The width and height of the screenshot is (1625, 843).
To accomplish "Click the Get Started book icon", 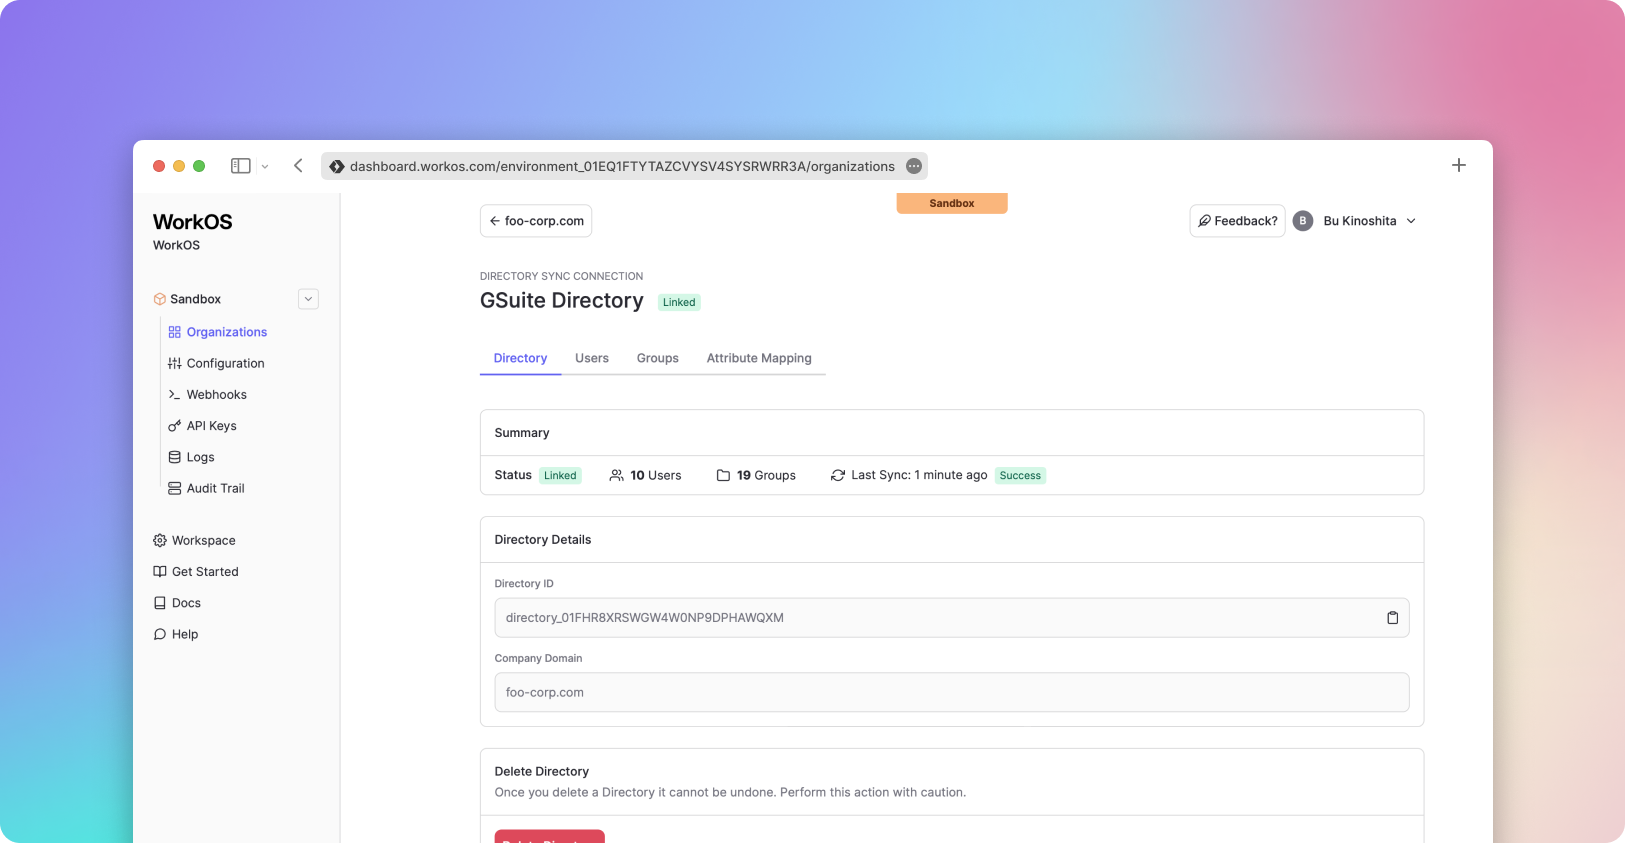I will (x=159, y=572).
